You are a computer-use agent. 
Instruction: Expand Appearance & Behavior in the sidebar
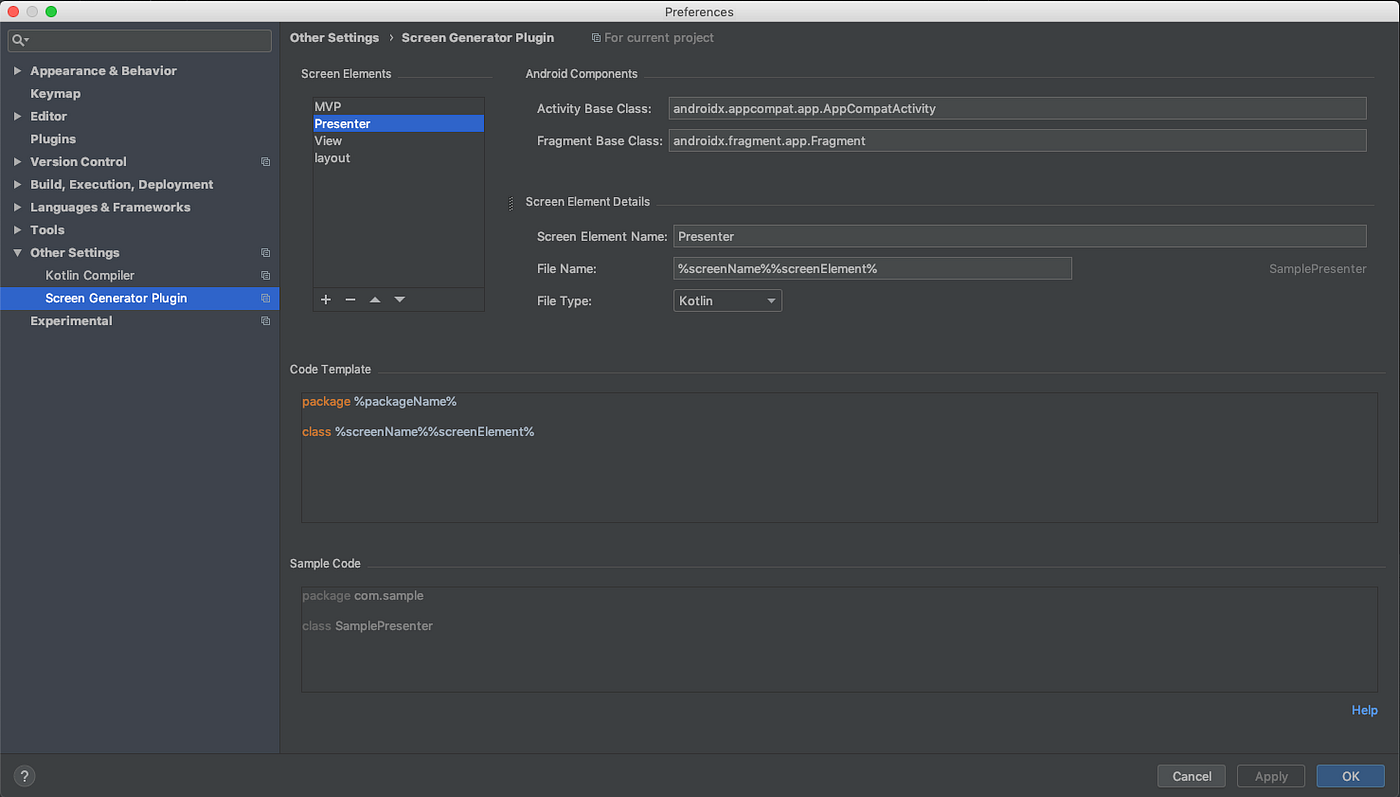coord(17,70)
